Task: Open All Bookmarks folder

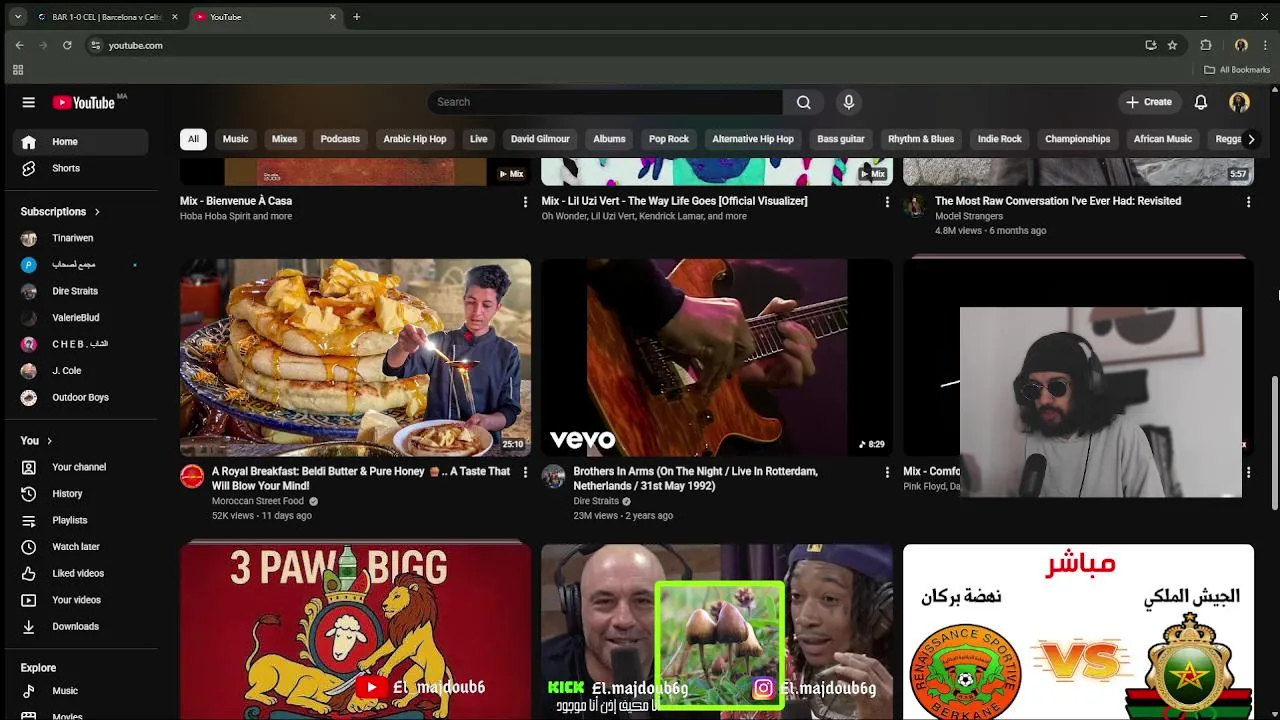Action: point(1237,70)
